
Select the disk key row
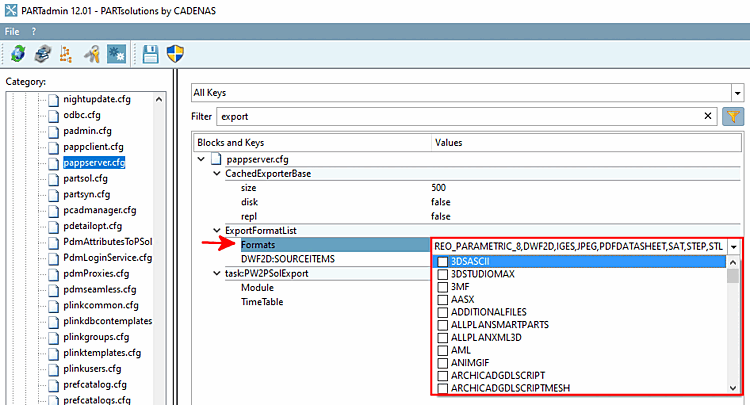pyautogui.click(x=249, y=202)
